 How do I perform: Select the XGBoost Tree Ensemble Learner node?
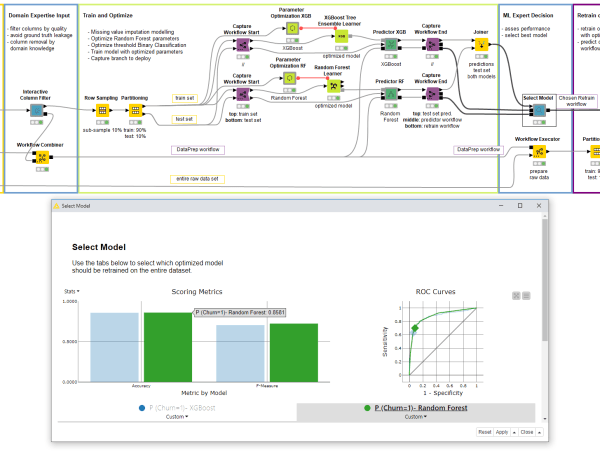(341, 36)
